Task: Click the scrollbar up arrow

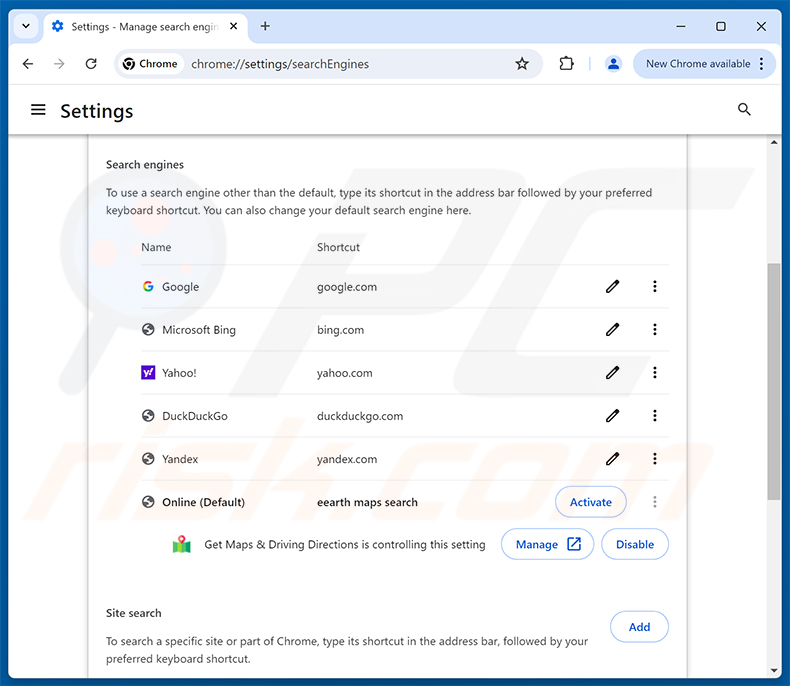Action: click(773, 143)
